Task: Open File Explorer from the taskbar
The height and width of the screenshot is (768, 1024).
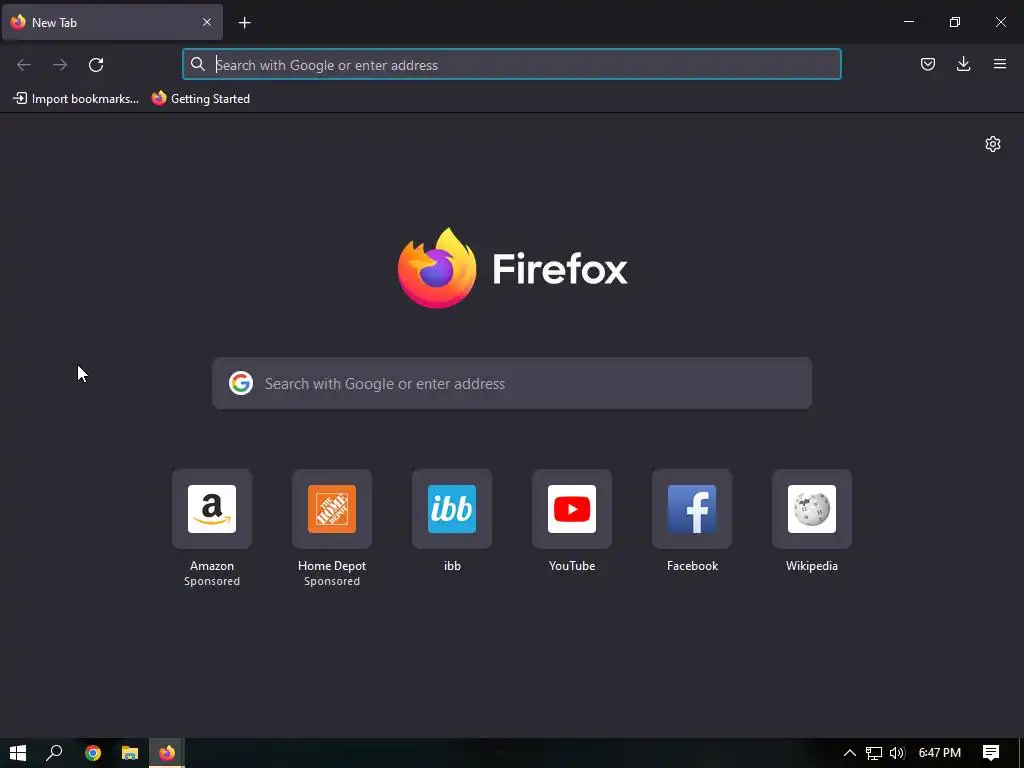Action: click(129, 753)
